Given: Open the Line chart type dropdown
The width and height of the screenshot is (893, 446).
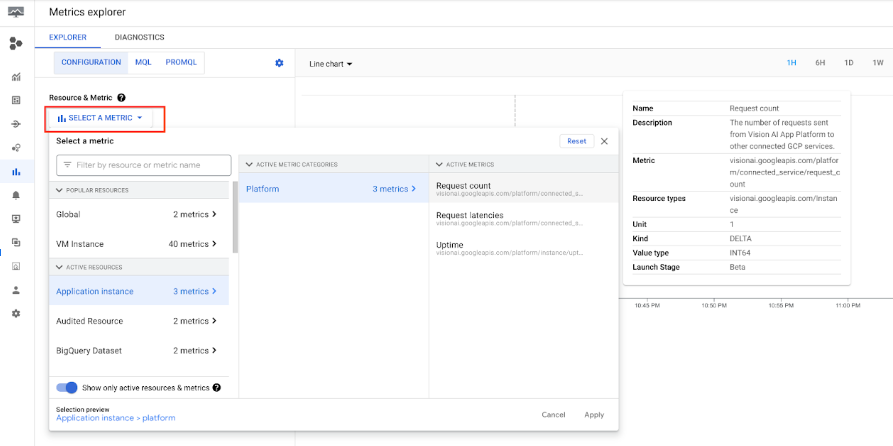Looking at the screenshot, I should (330, 64).
